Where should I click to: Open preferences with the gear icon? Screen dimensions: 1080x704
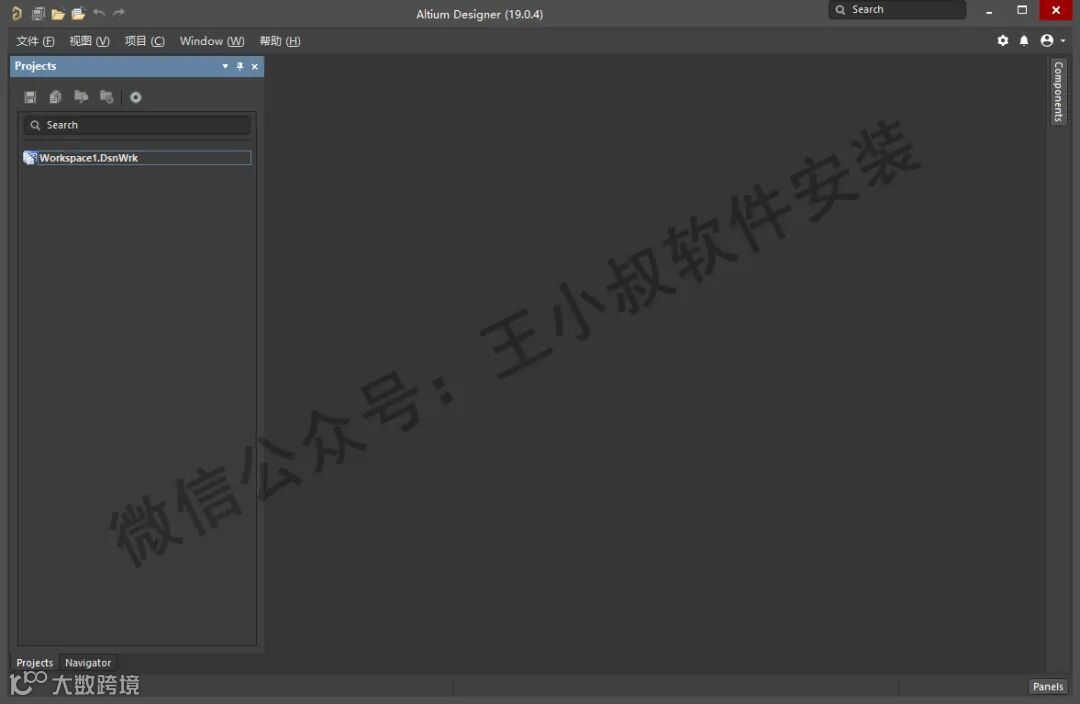1003,41
